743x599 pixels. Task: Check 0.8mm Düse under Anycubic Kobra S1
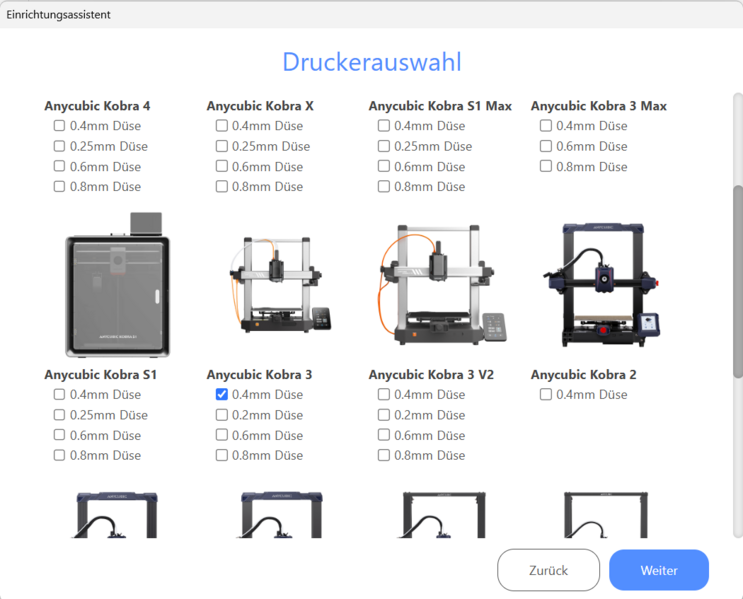point(59,455)
